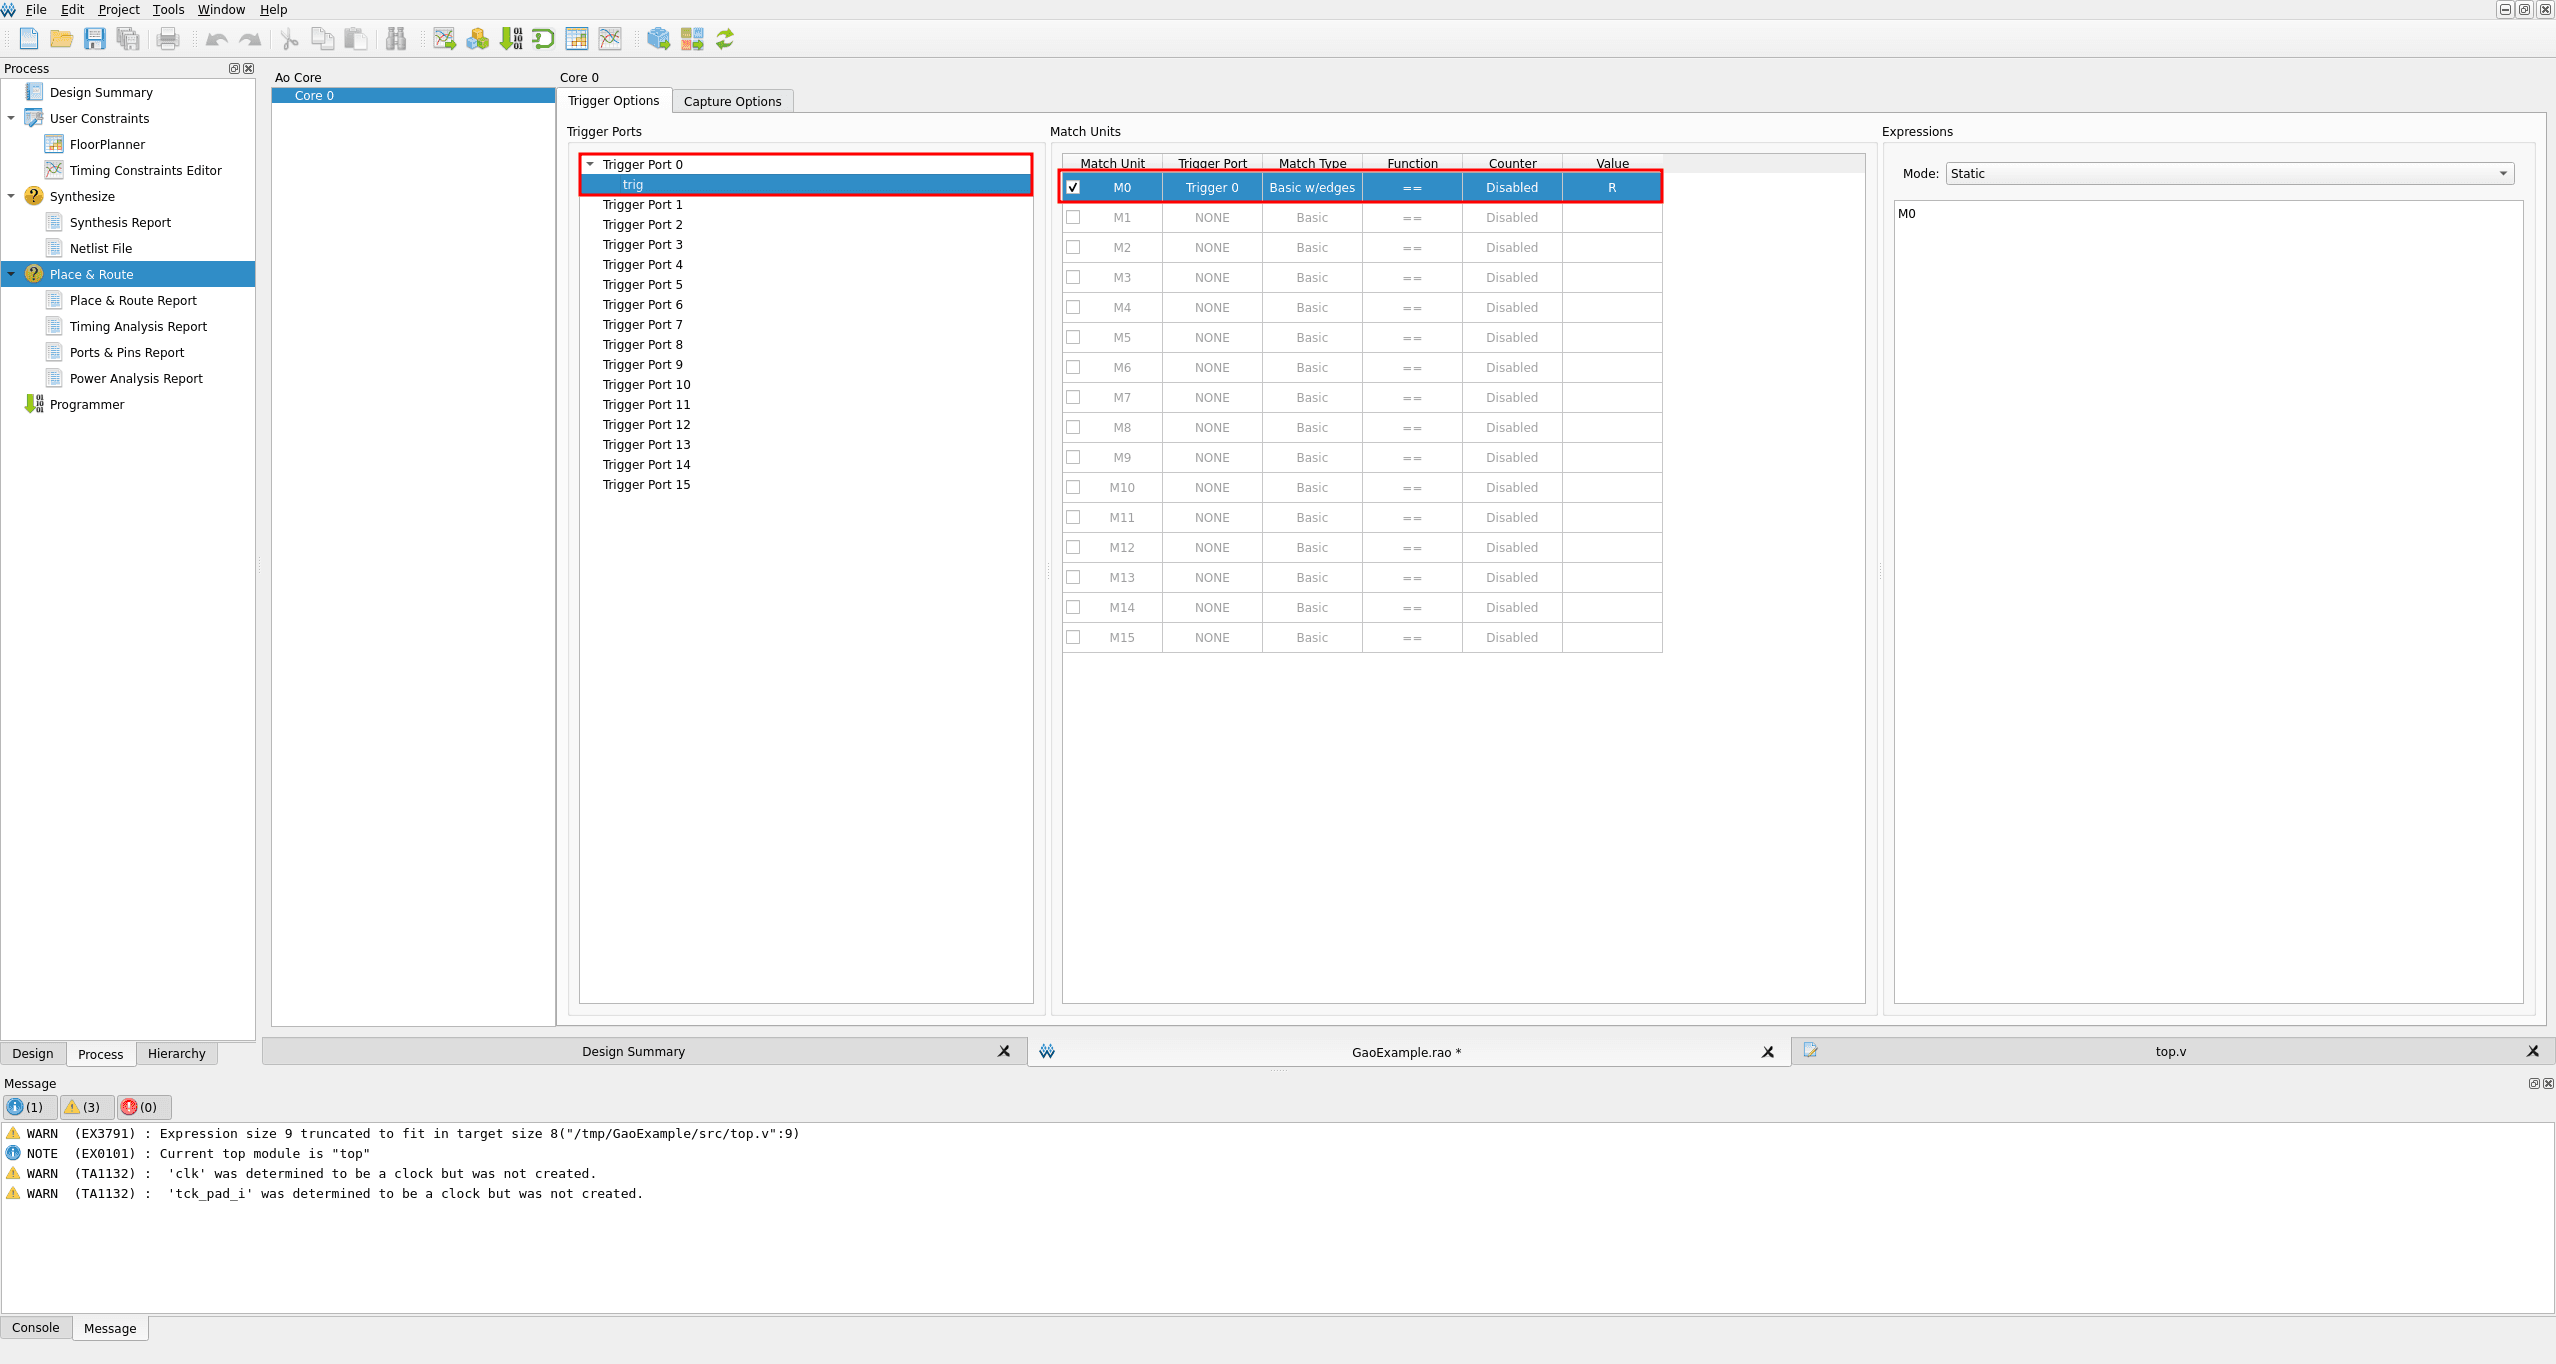
Task: Click the Undo arrow icon
Action: pyautogui.click(x=216, y=39)
